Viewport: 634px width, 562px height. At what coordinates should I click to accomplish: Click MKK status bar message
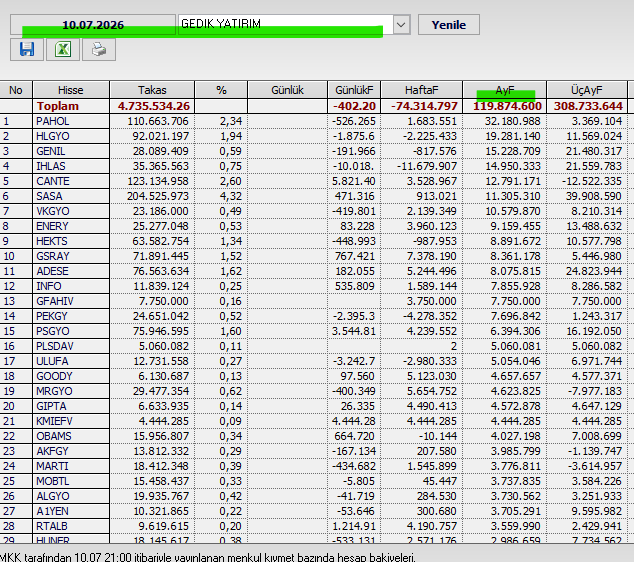[207, 557]
